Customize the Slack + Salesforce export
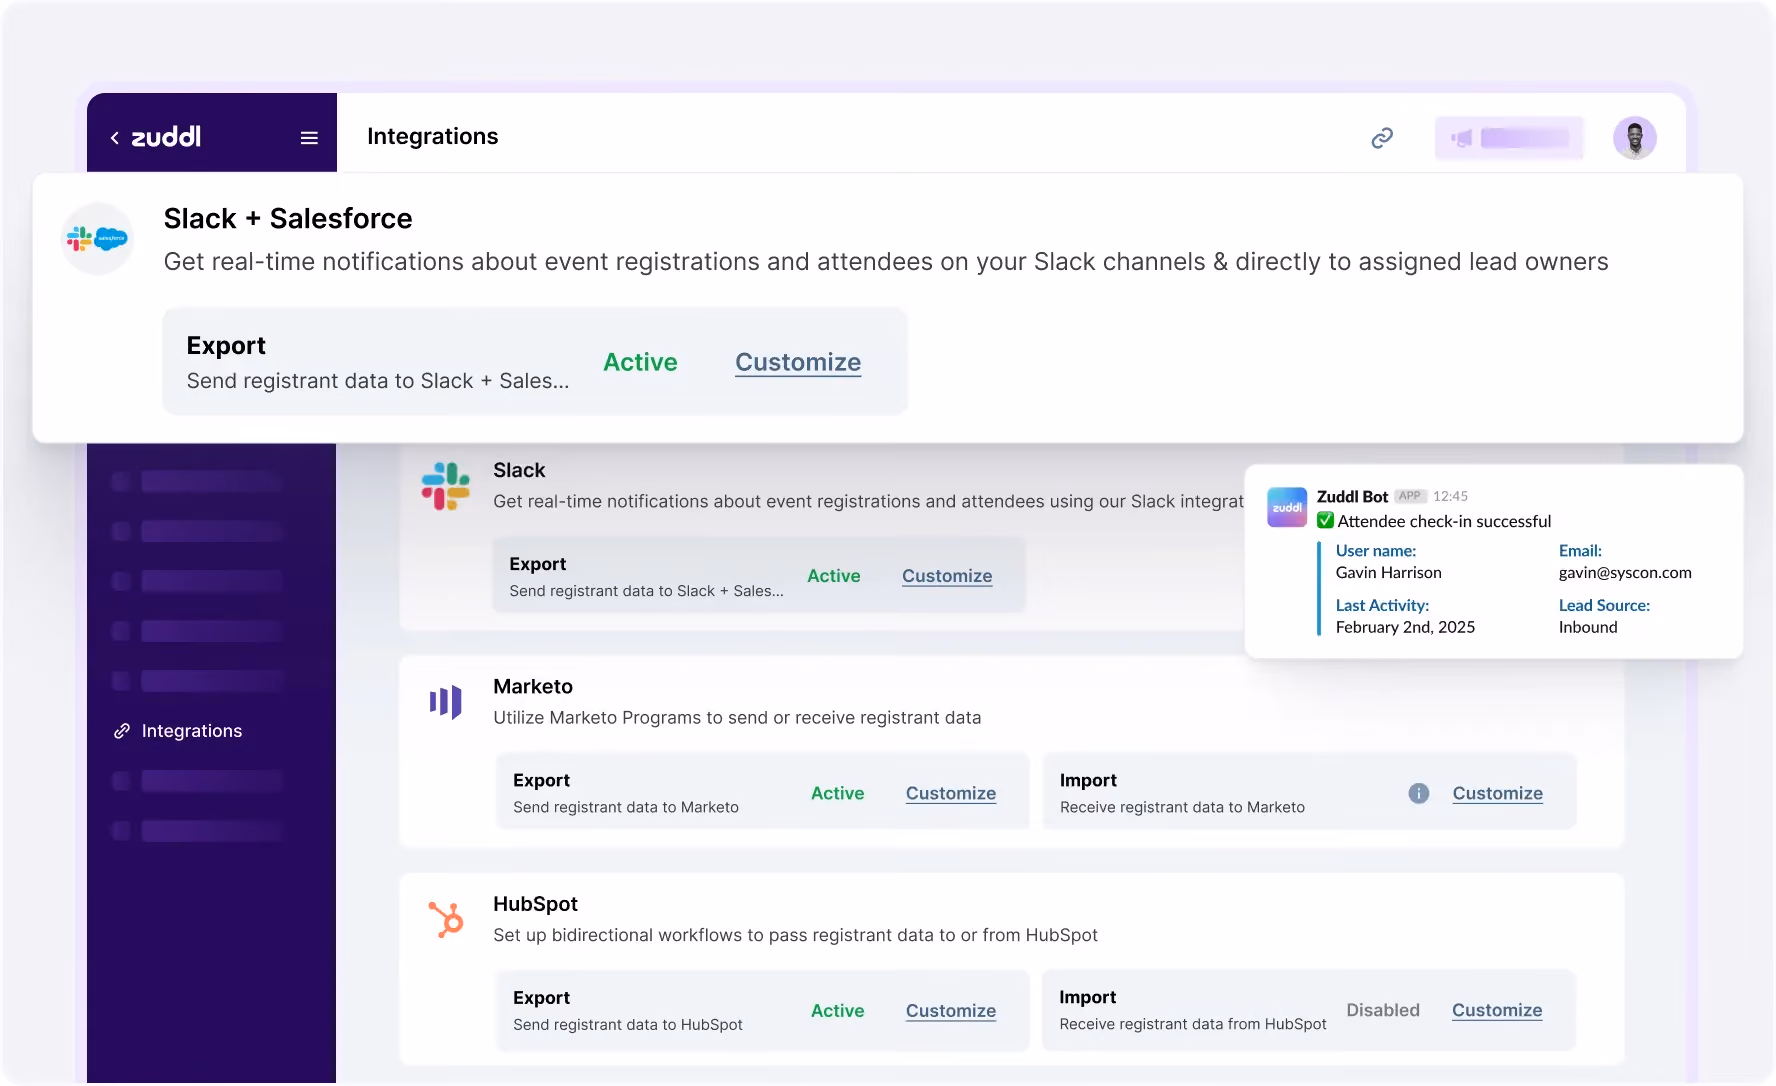Viewport: 1776px width, 1086px height. (798, 362)
